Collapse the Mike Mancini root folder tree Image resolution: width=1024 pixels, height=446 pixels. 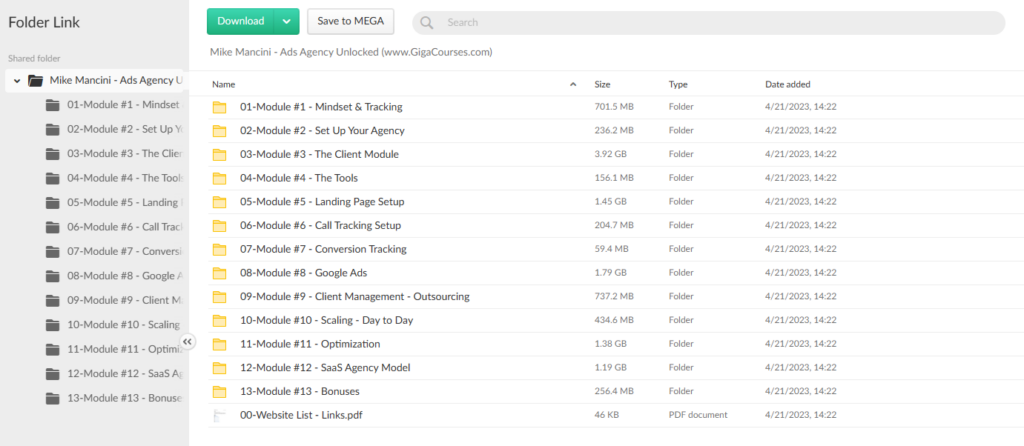pyautogui.click(x=17, y=80)
